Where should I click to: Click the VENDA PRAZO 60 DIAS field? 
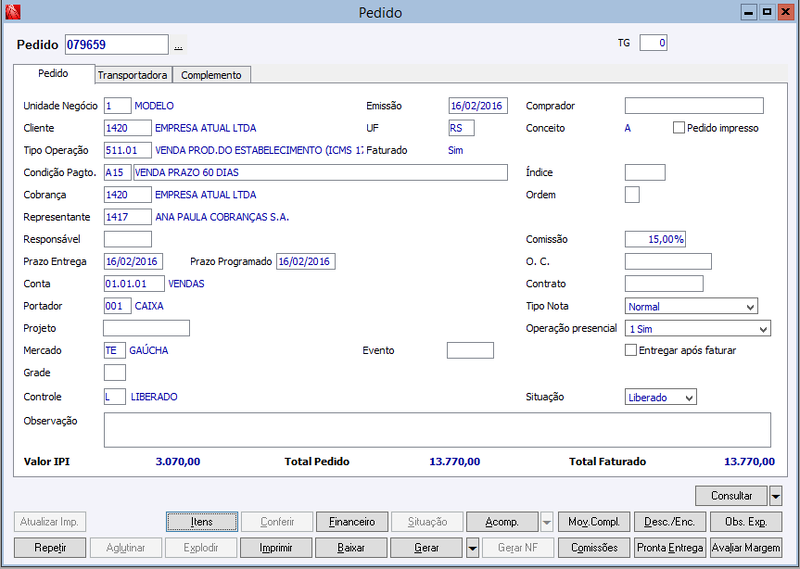320,172
